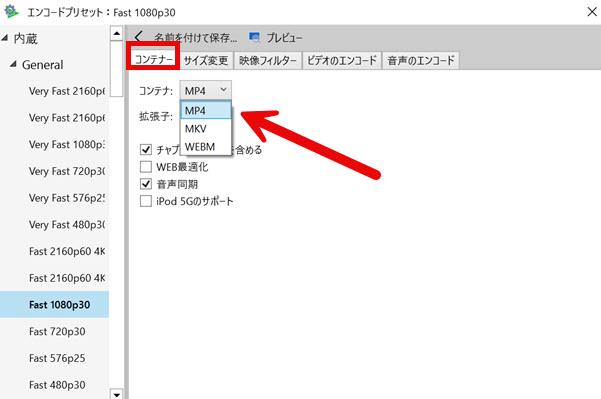The height and width of the screenshot is (399, 601).
Task: Enable iPod 5Gのサポート checkbox
Action: 146,201
